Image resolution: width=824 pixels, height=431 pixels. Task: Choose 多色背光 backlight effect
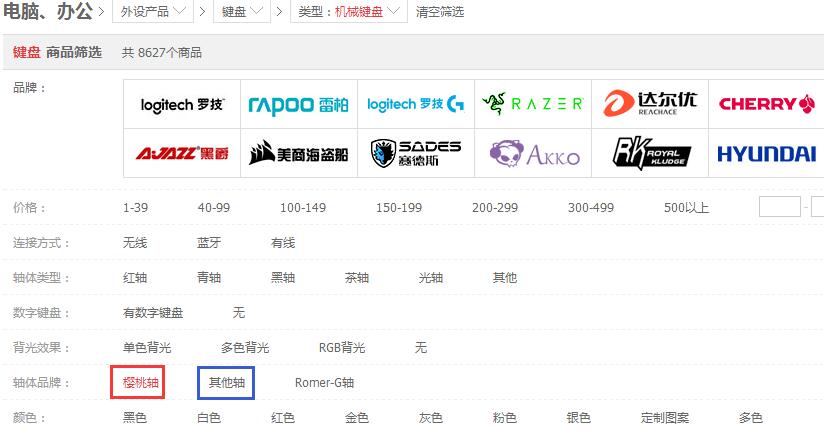coord(245,347)
